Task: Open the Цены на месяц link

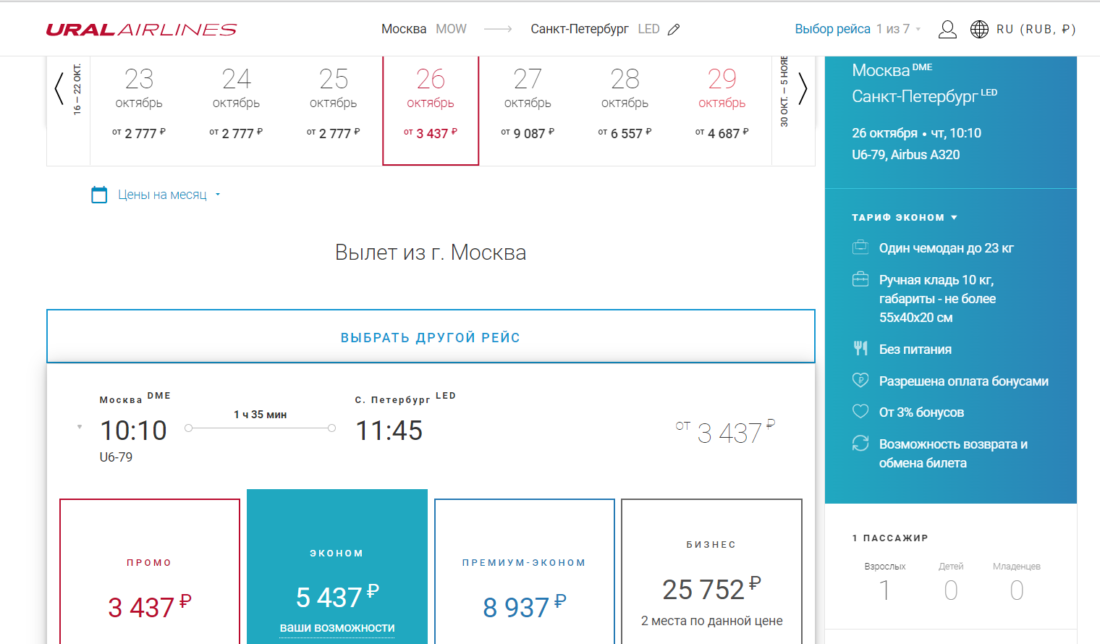Action: point(162,195)
